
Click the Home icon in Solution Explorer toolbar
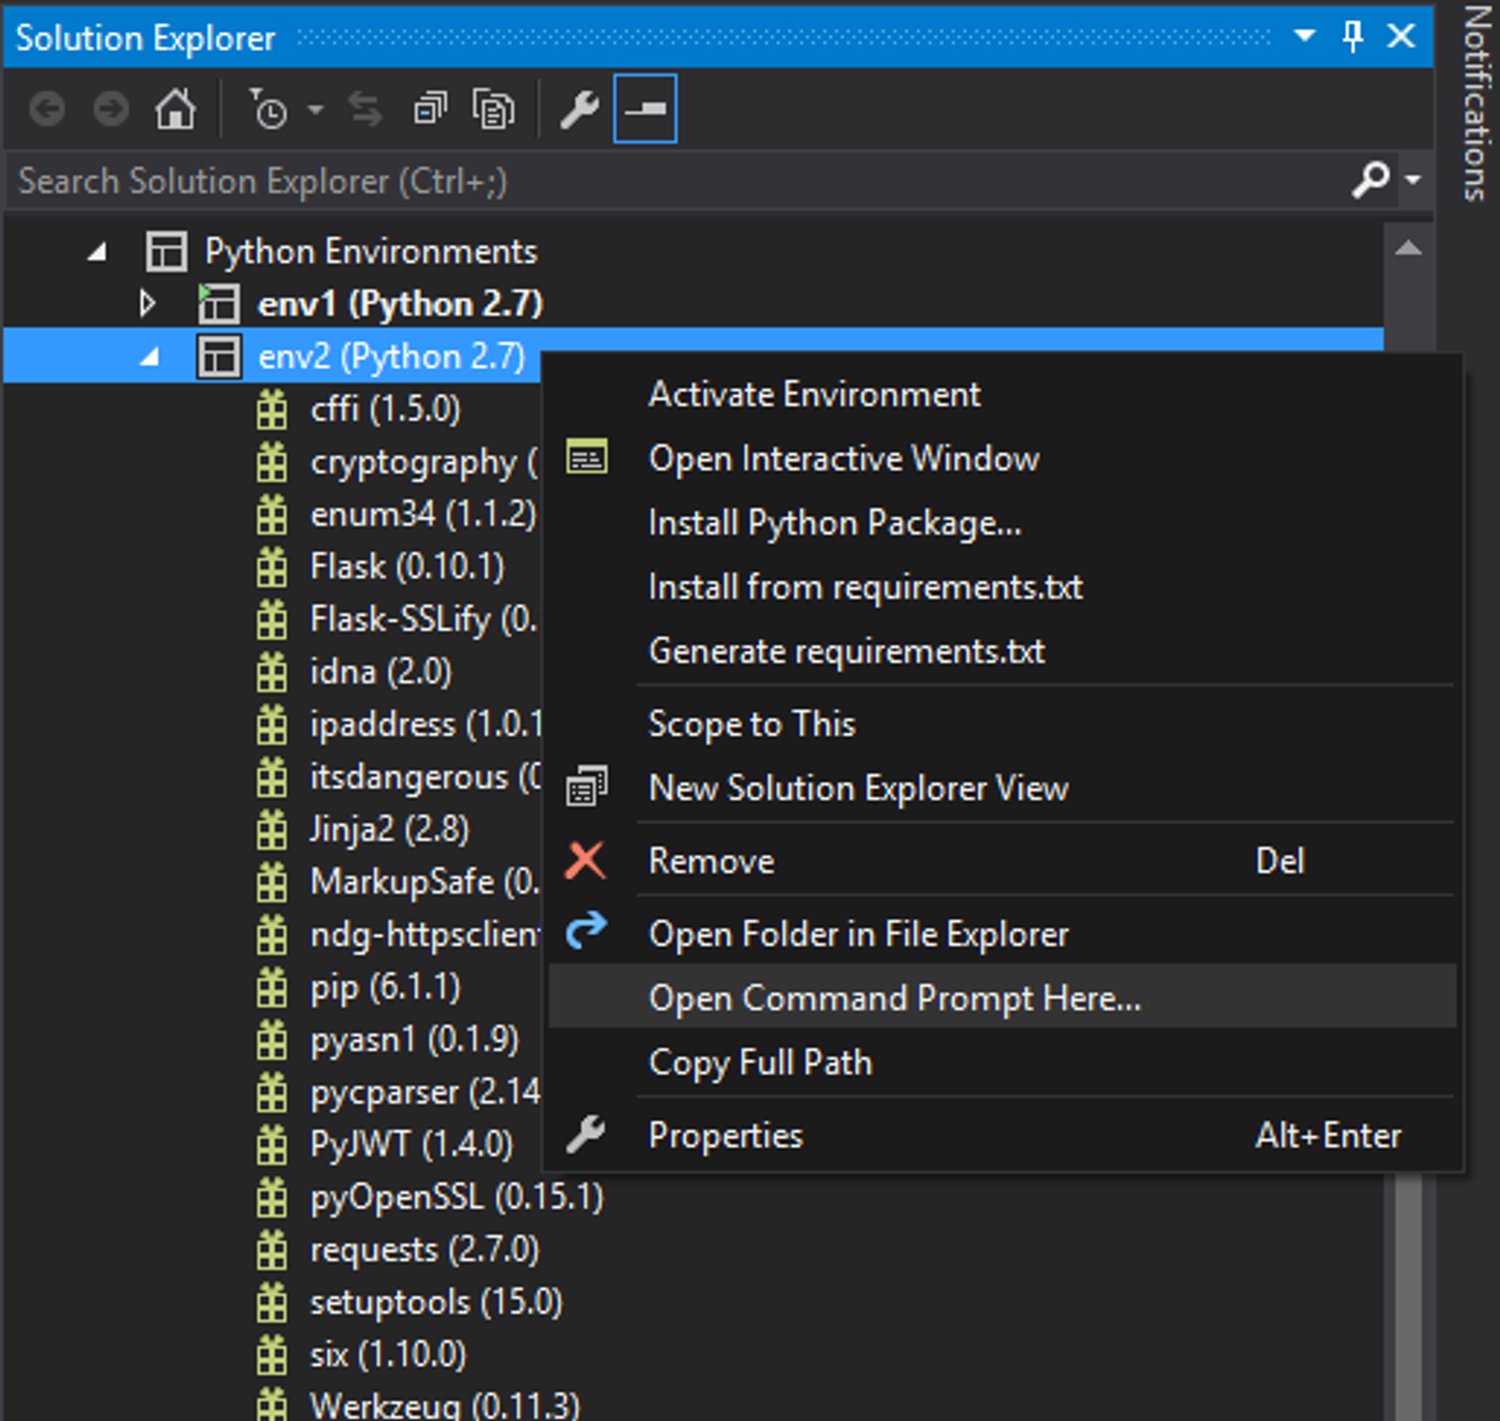point(173,108)
